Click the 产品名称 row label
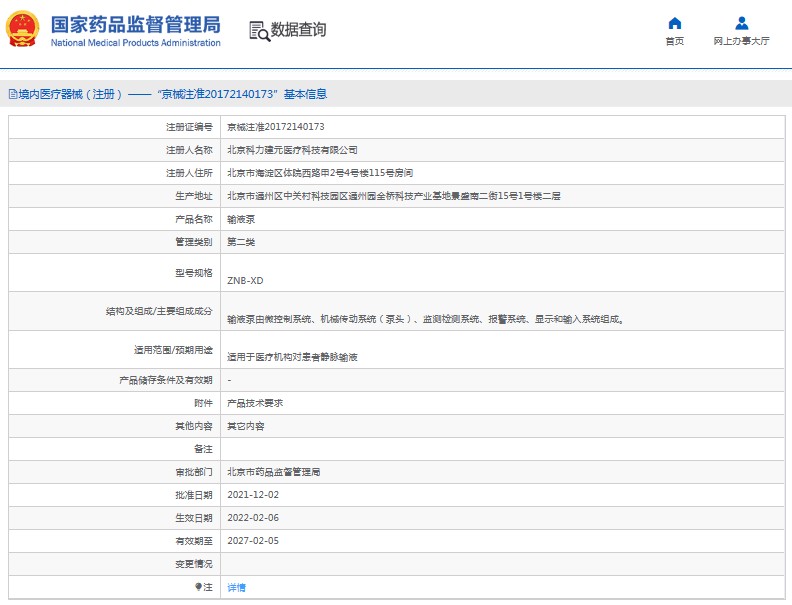The image size is (792, 605). tap(194, 219)
